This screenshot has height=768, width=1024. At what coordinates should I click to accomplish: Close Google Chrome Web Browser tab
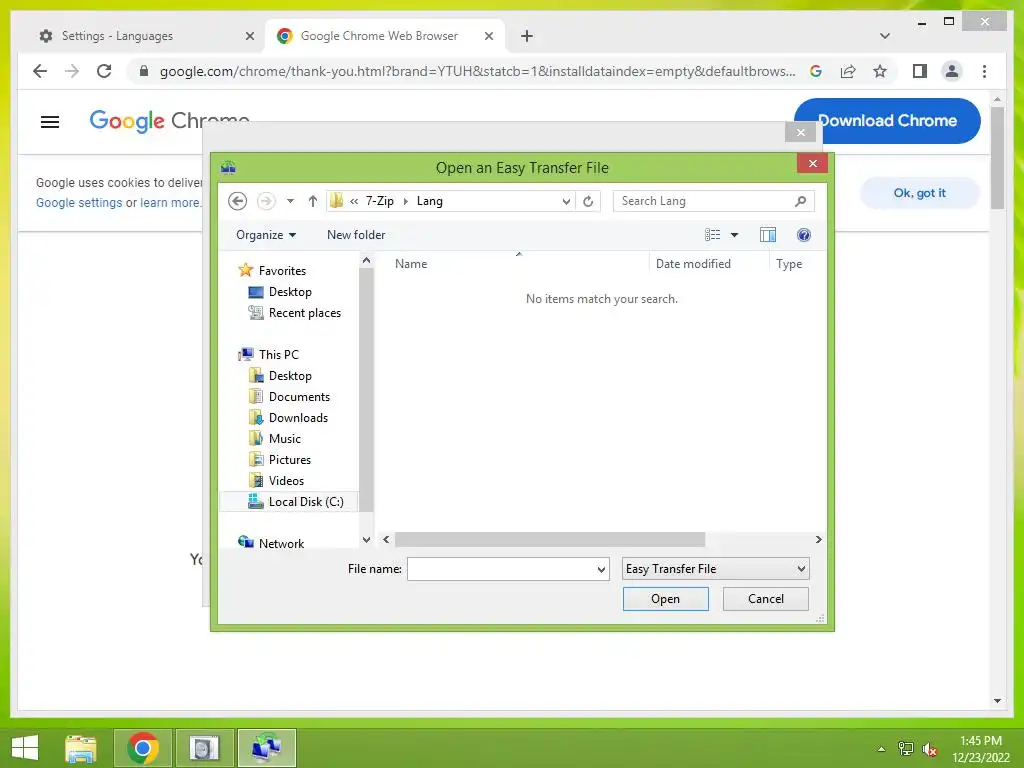[x=488, y=36]
